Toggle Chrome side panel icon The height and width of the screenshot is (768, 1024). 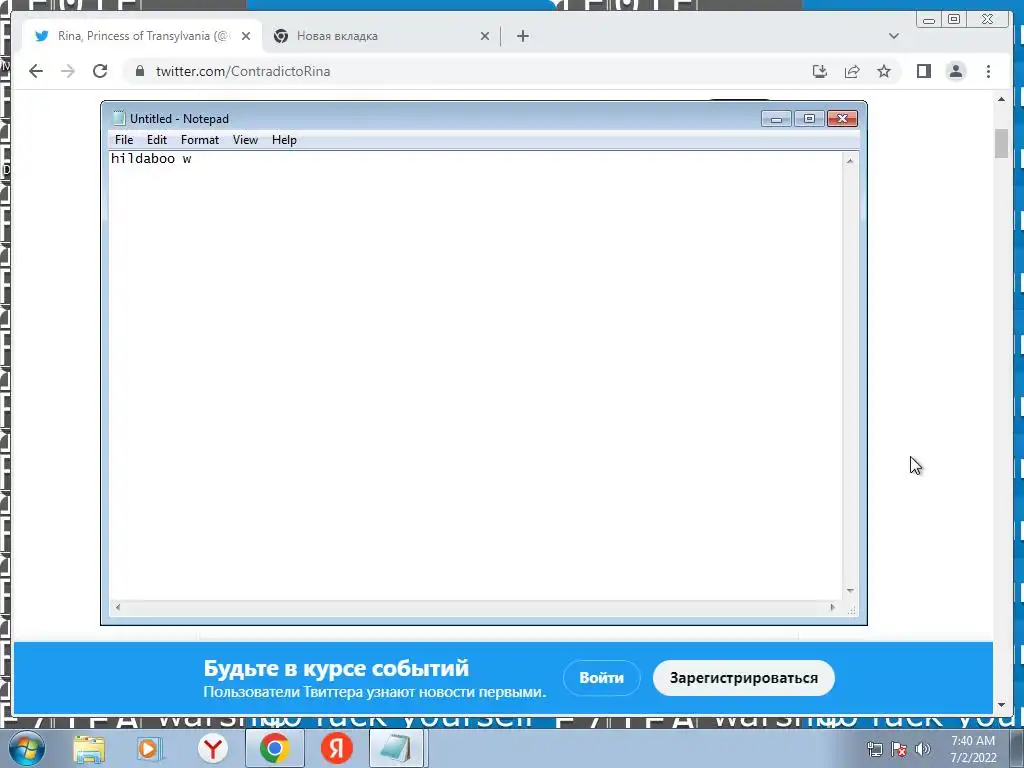923,71
